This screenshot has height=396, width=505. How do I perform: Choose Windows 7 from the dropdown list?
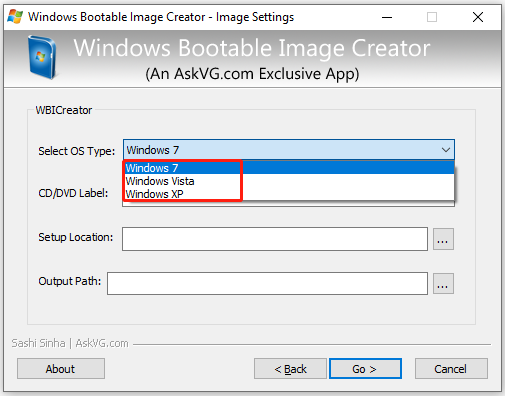coord(289,168)
